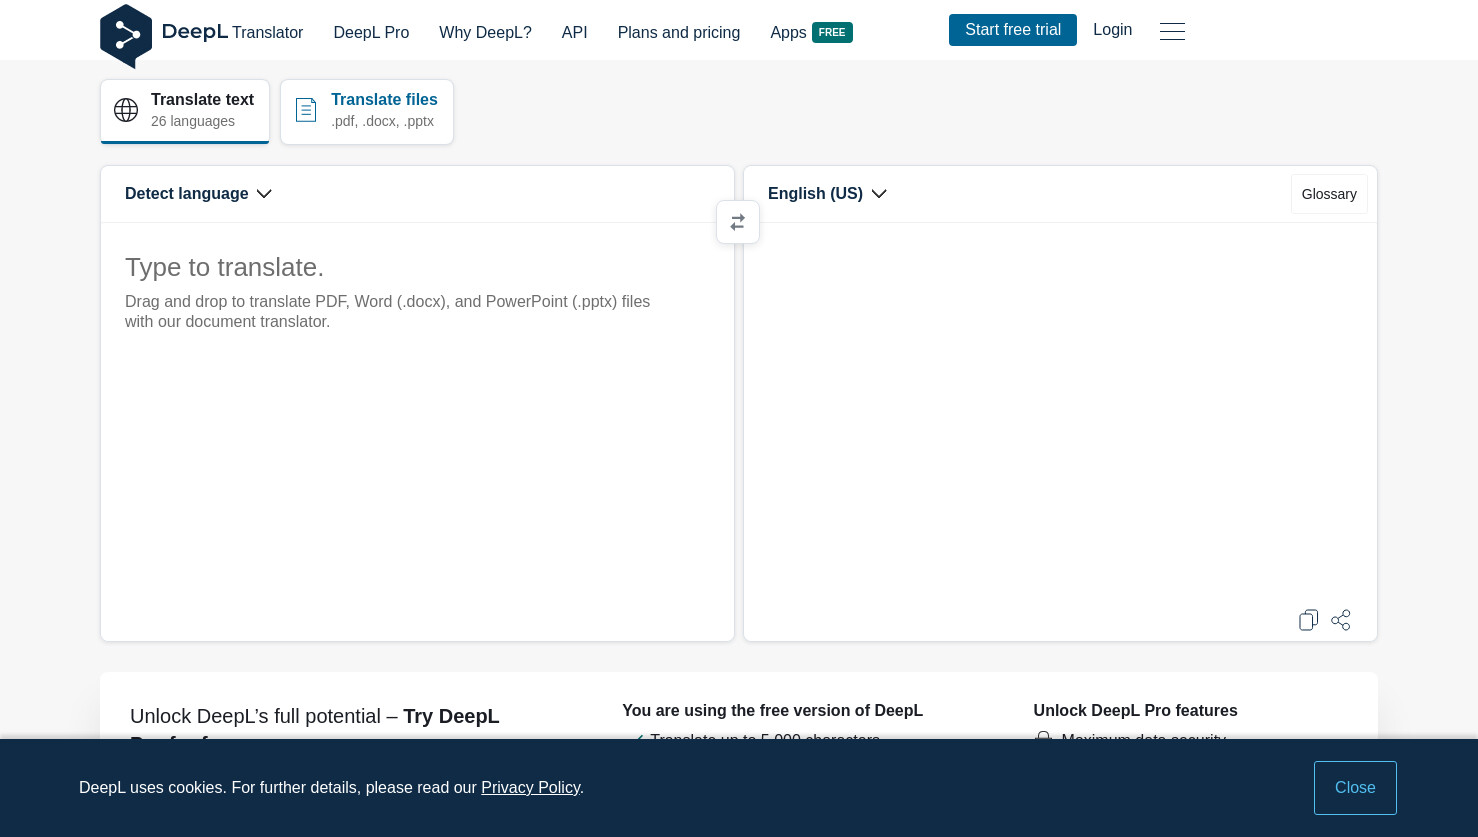1478x837 pixels.
Task: Expand the Detect language dropdown
Action: [198, 194]
